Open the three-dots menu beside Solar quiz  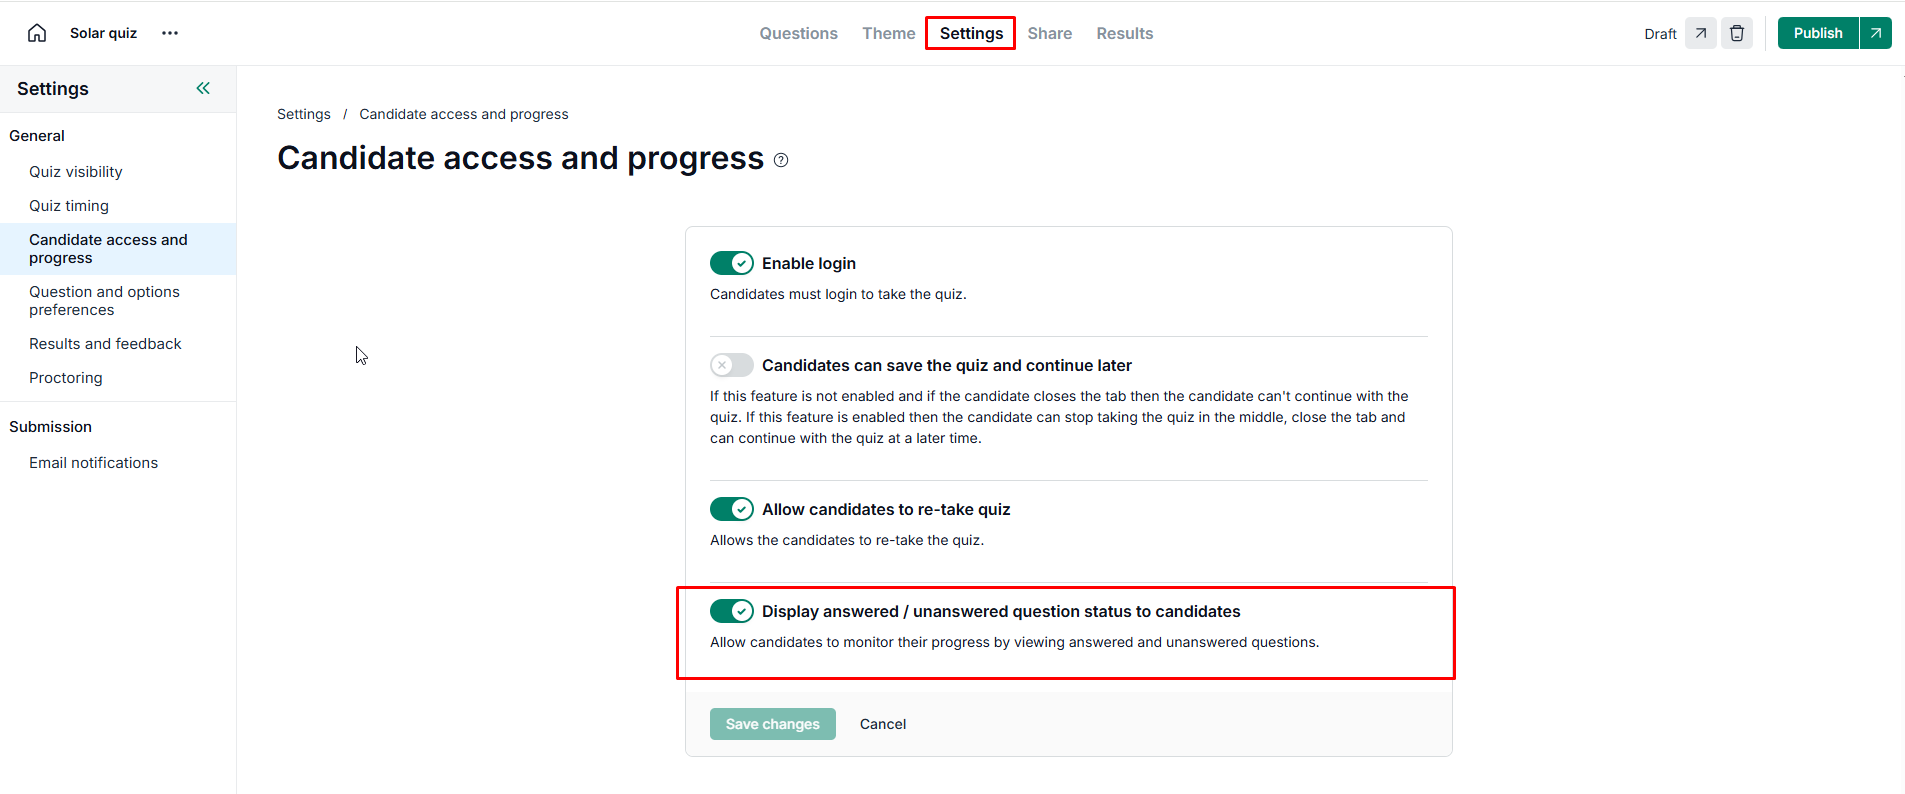(x=170, y=33)
